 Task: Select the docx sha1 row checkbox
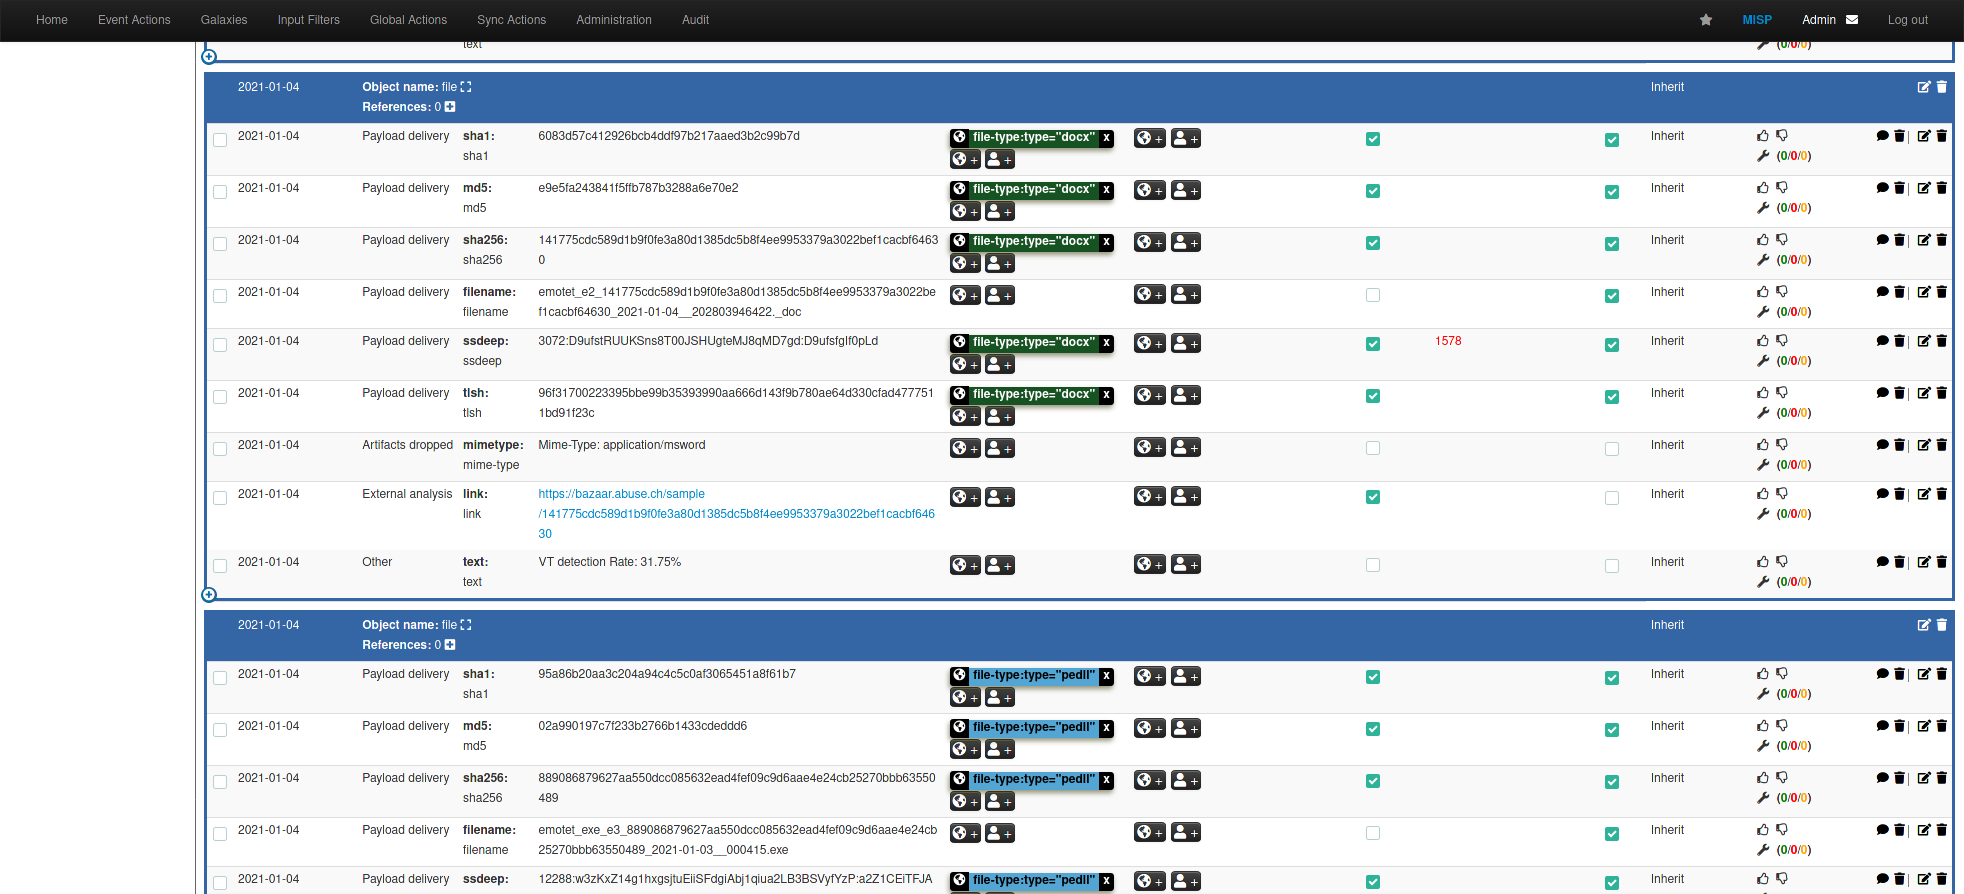pyautogui.click(x=220, y=140)
